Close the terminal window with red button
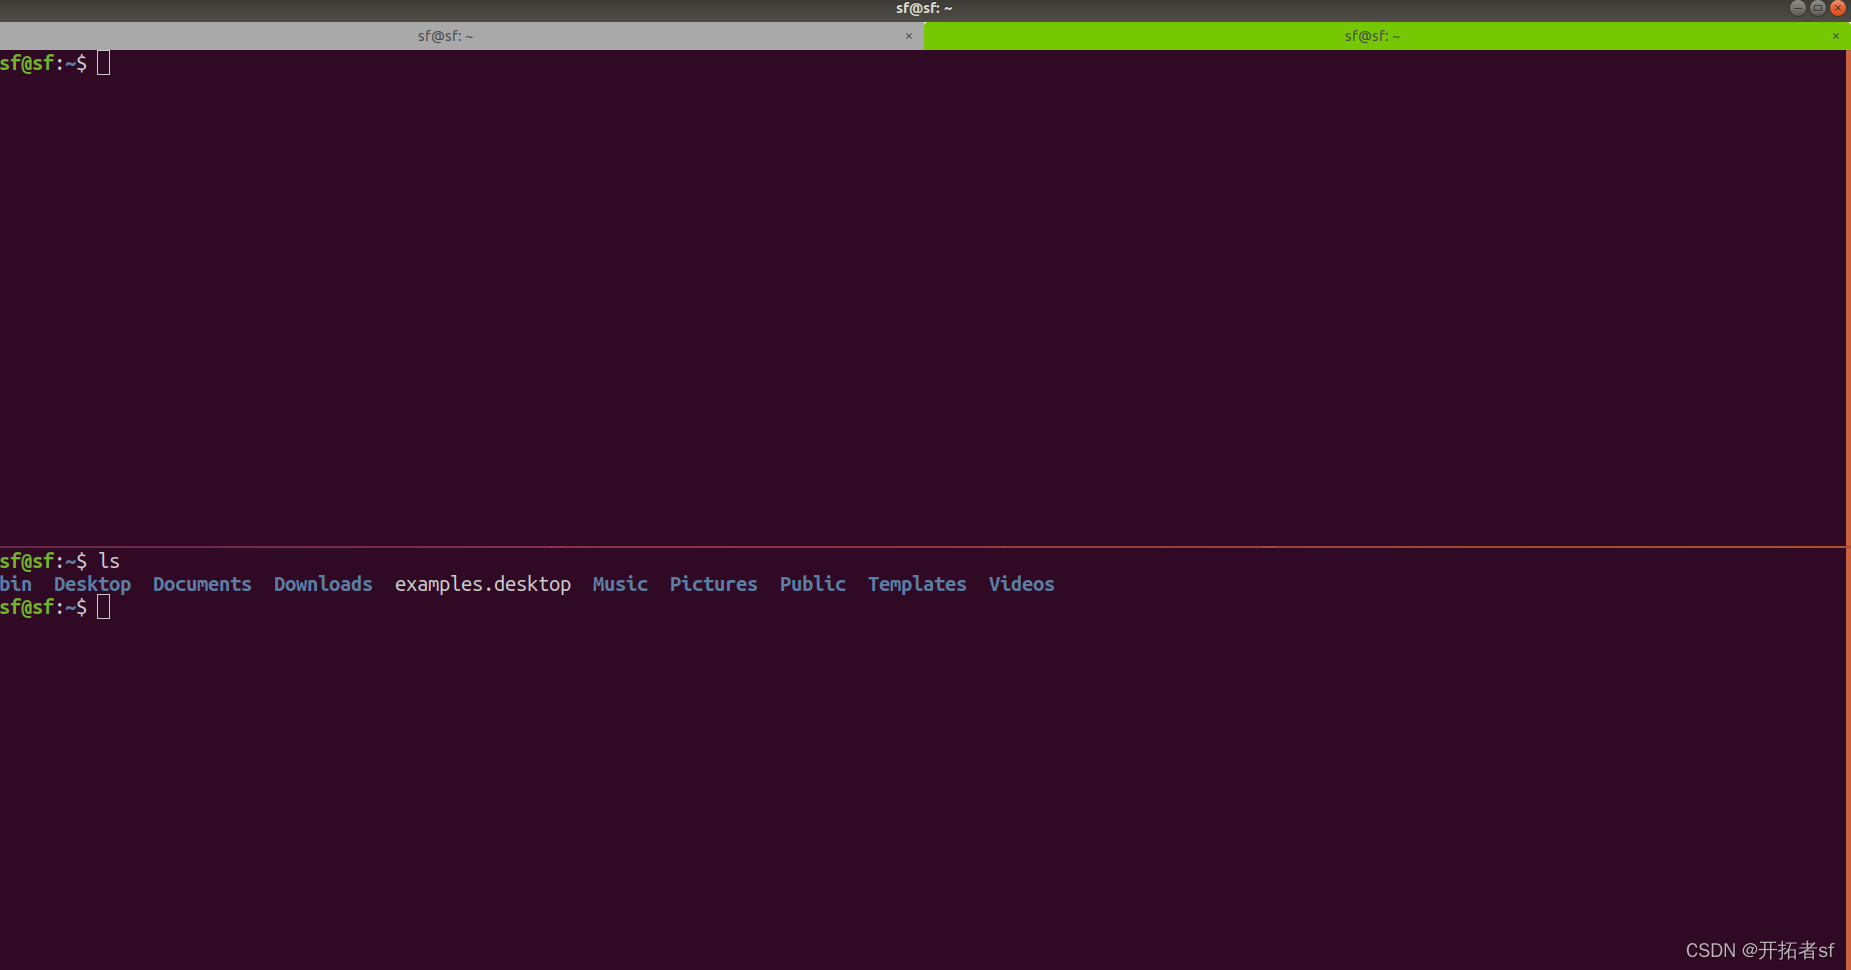 click(1838, 8)
